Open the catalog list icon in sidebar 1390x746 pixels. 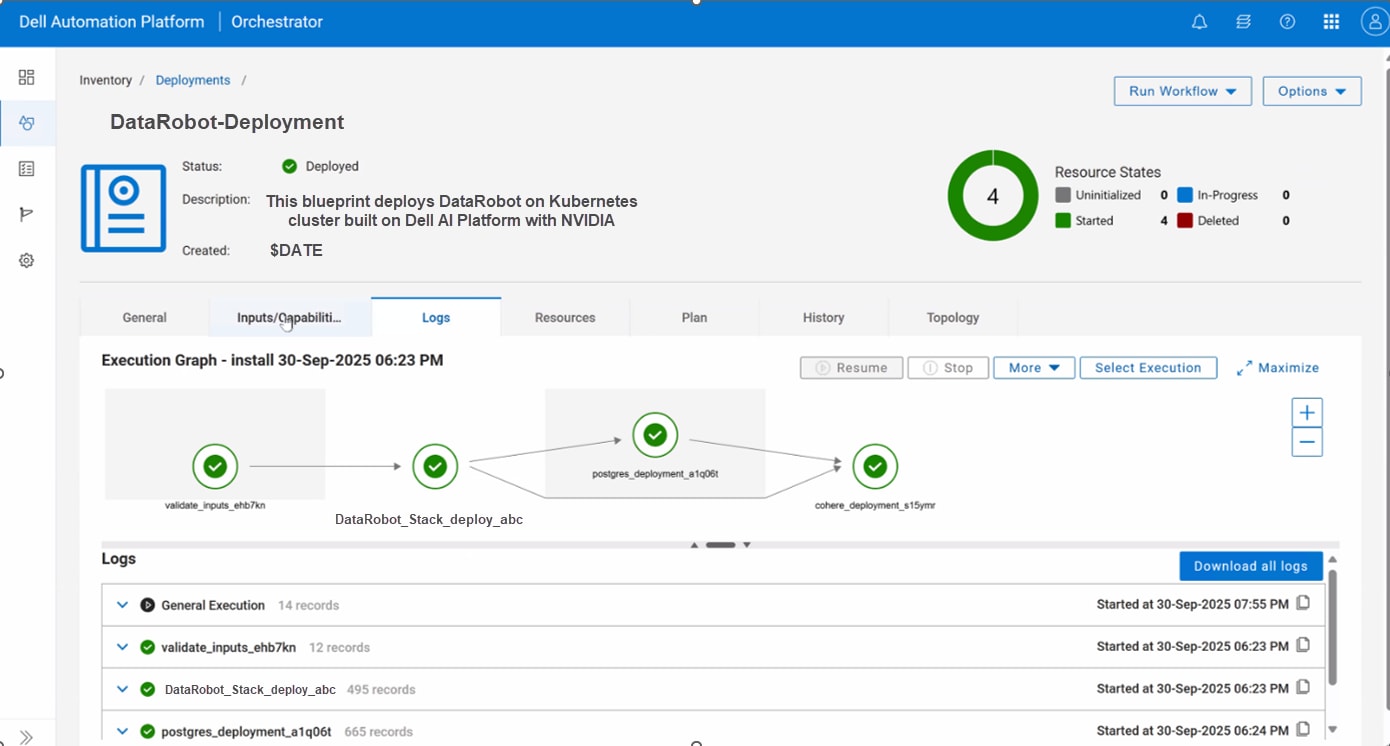(27, 169)
